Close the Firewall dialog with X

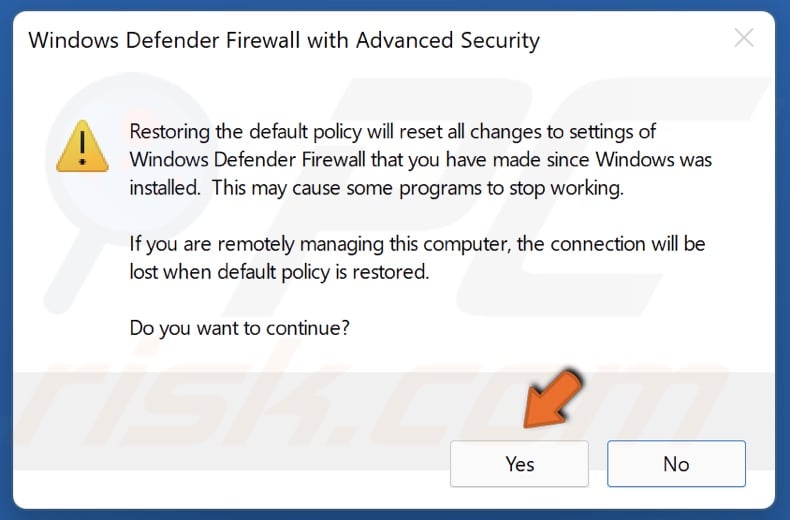click(x=744, y=40)
